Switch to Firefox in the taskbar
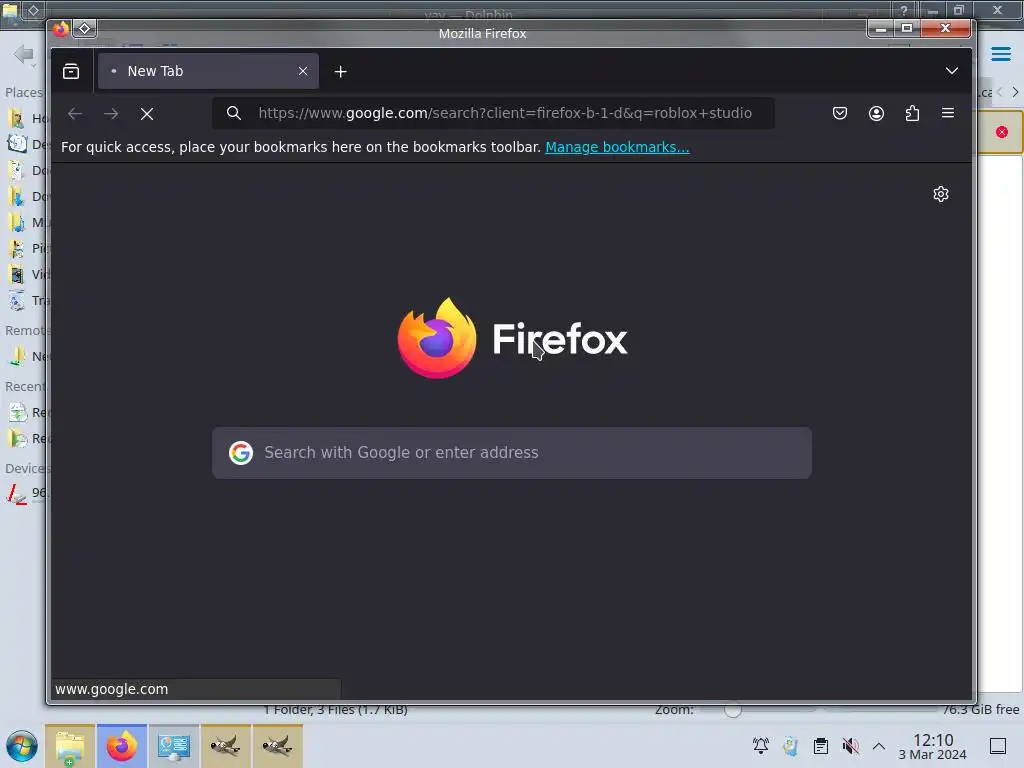 pyautogui.click(x=121, y=746)
